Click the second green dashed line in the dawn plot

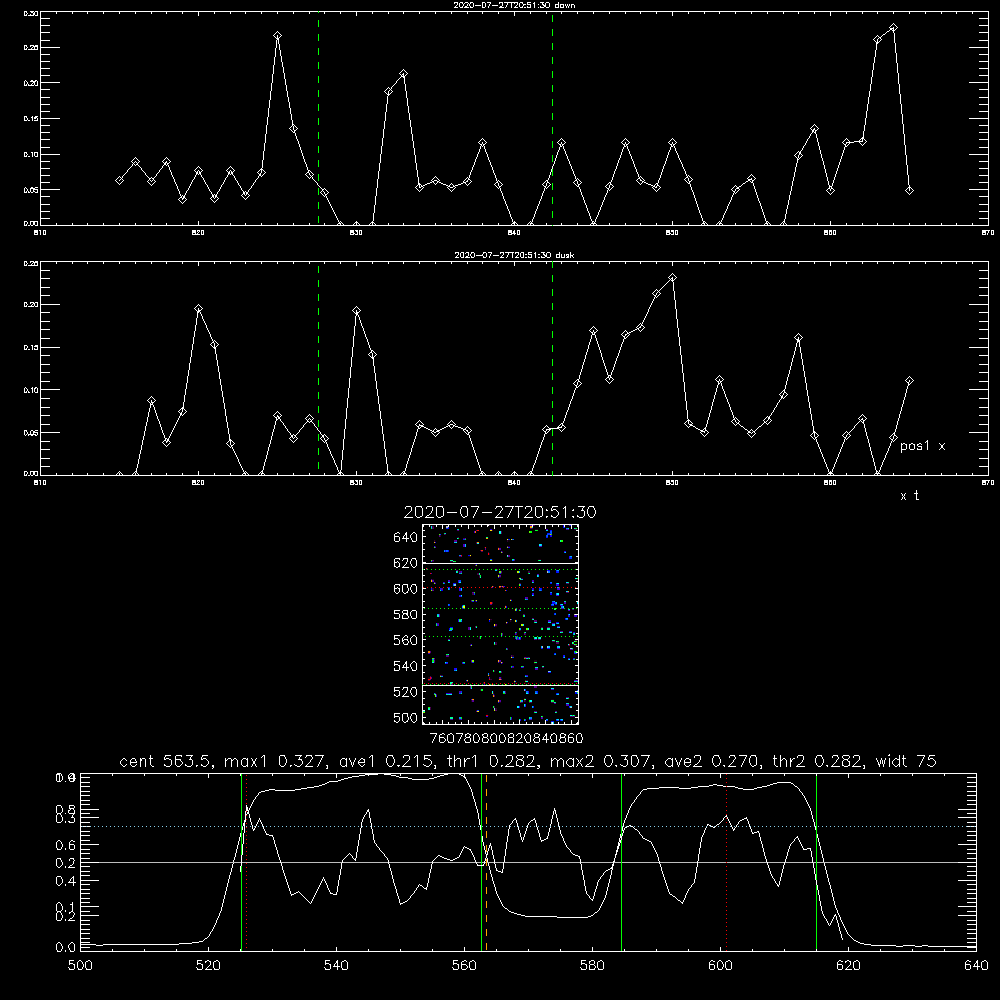552,119
